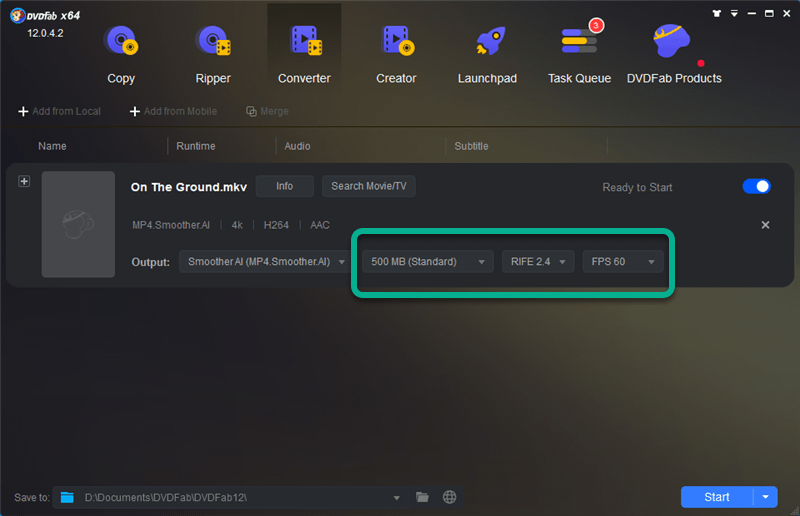Open Info for On The Ground.mkv
Viewport: 800px width, 516px height.
pyautogui.click(x=284, y=186)
